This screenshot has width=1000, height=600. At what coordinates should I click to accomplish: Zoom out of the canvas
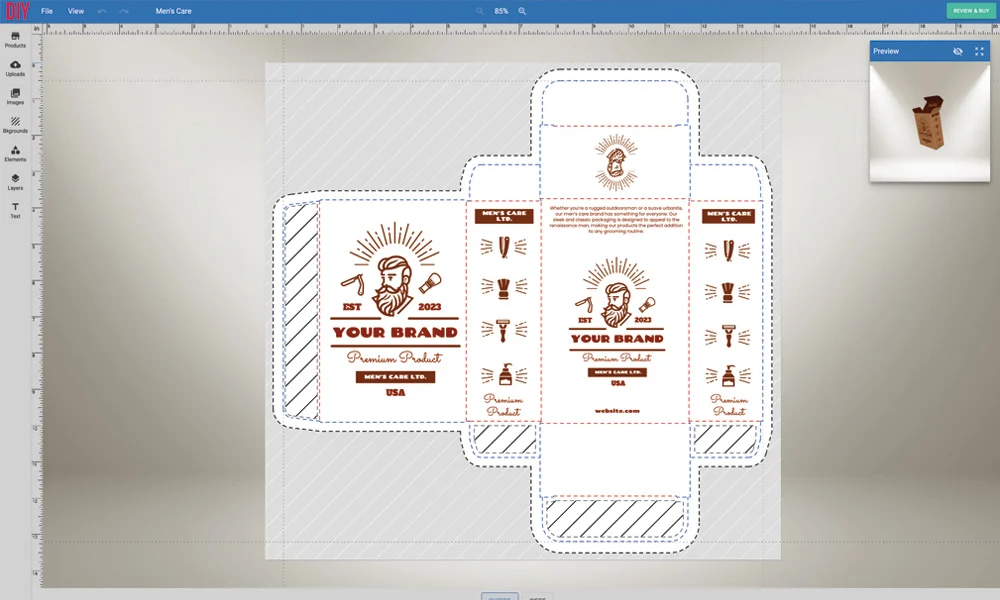coord(481,10)
